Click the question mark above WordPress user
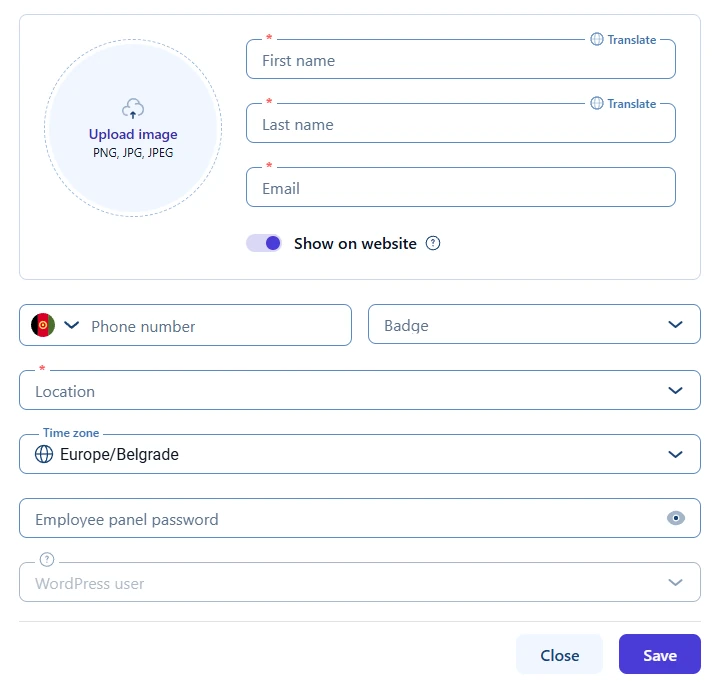The width and height of the screenshot is (718, 684). [x=46, y=560]
